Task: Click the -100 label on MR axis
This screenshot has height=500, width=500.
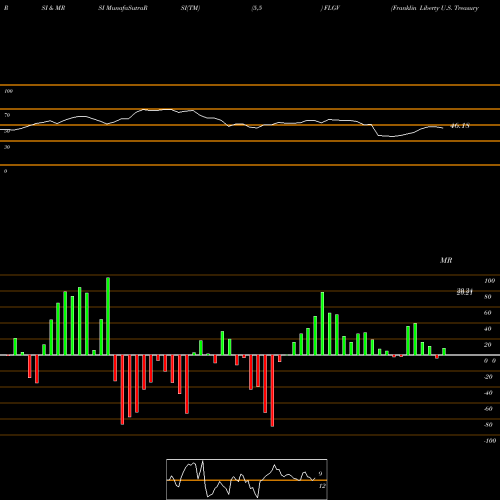Action: [x=489, y=441]
